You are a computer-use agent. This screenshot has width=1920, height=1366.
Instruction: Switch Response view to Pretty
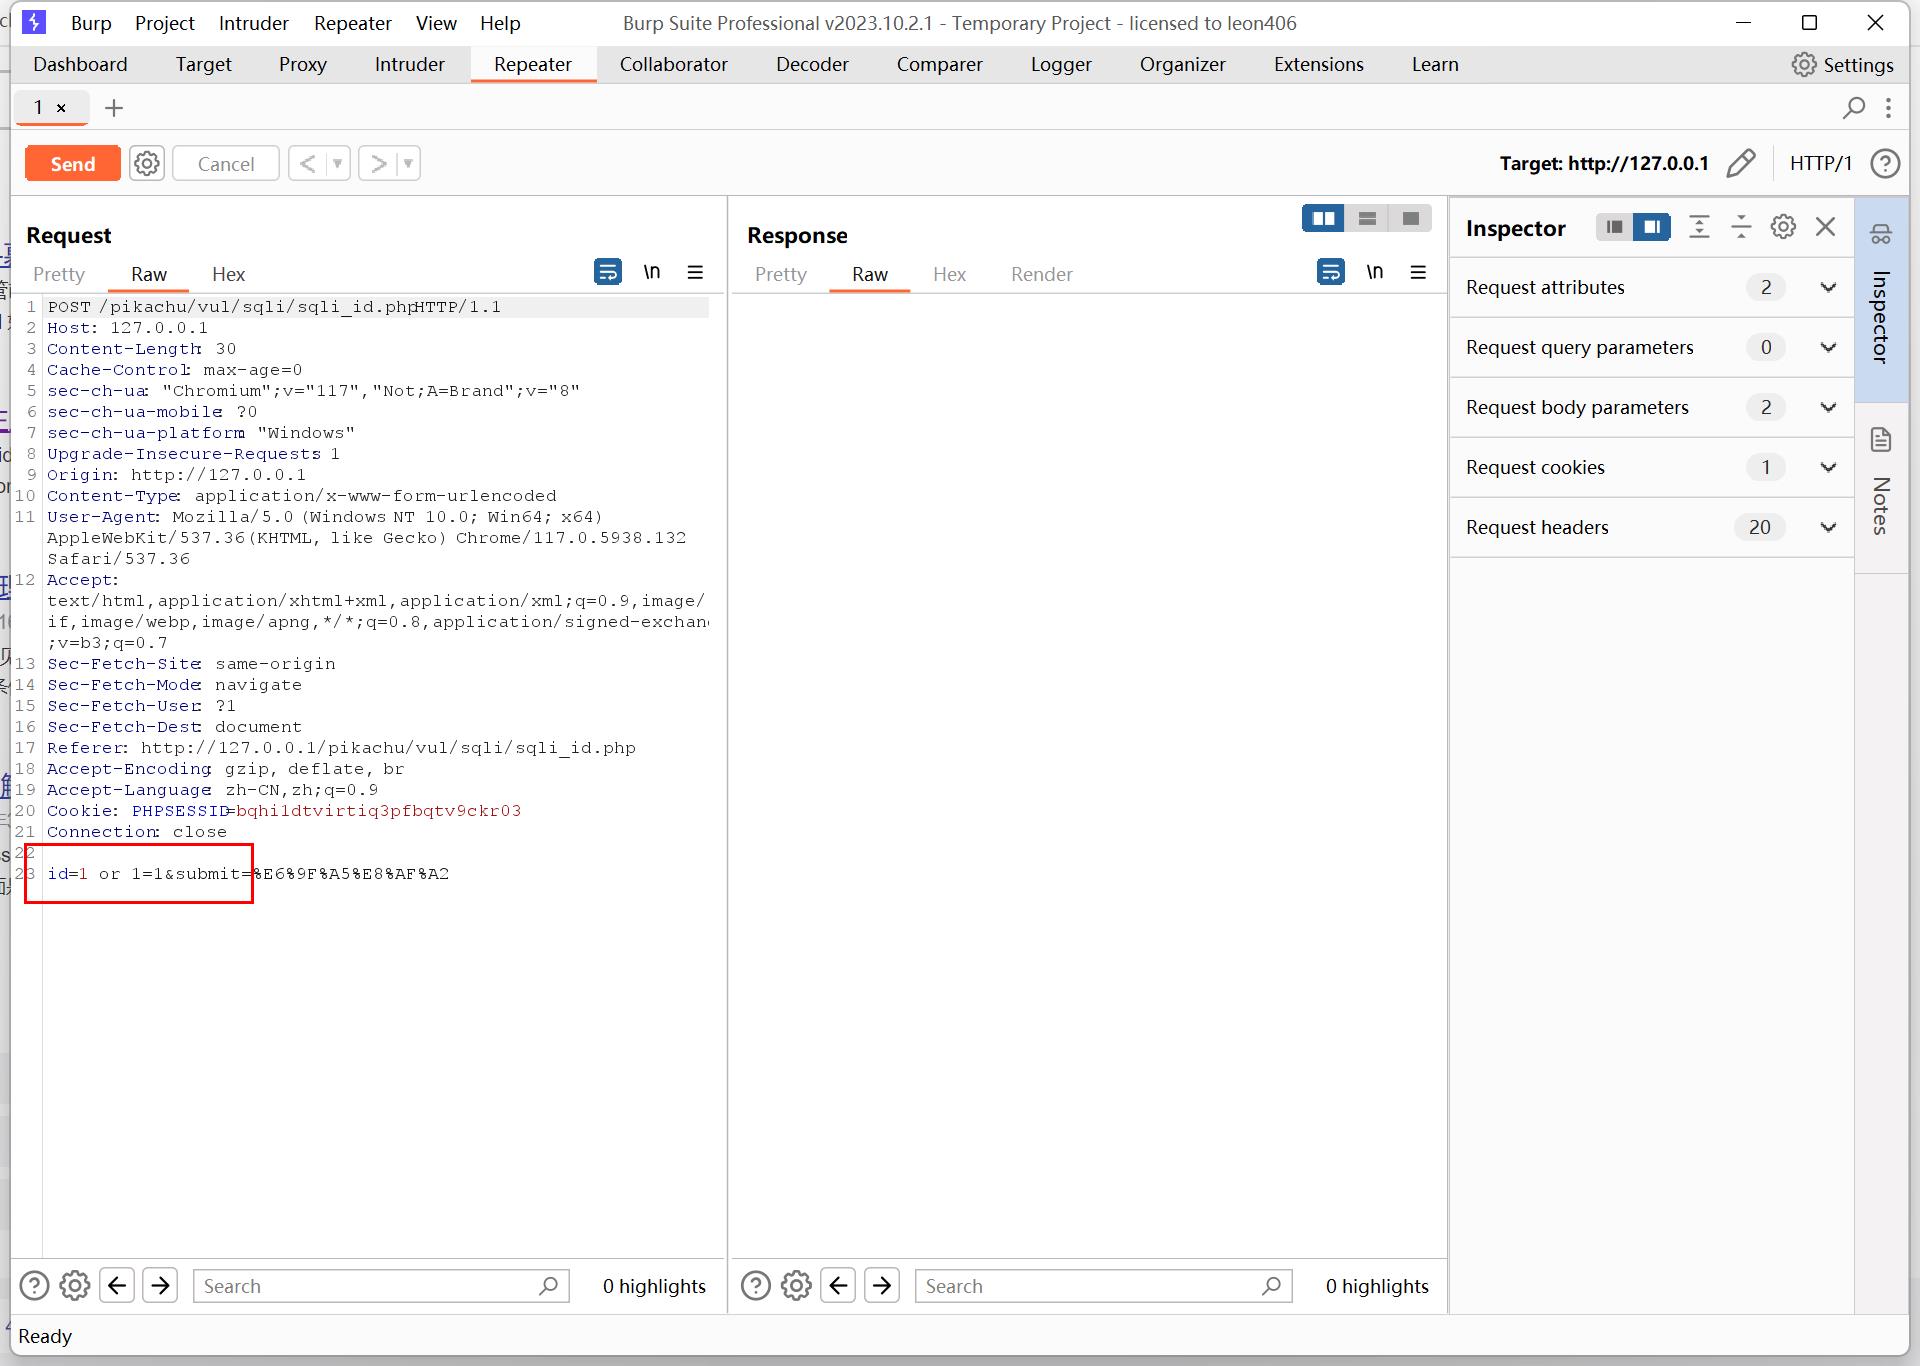(780, 274)
